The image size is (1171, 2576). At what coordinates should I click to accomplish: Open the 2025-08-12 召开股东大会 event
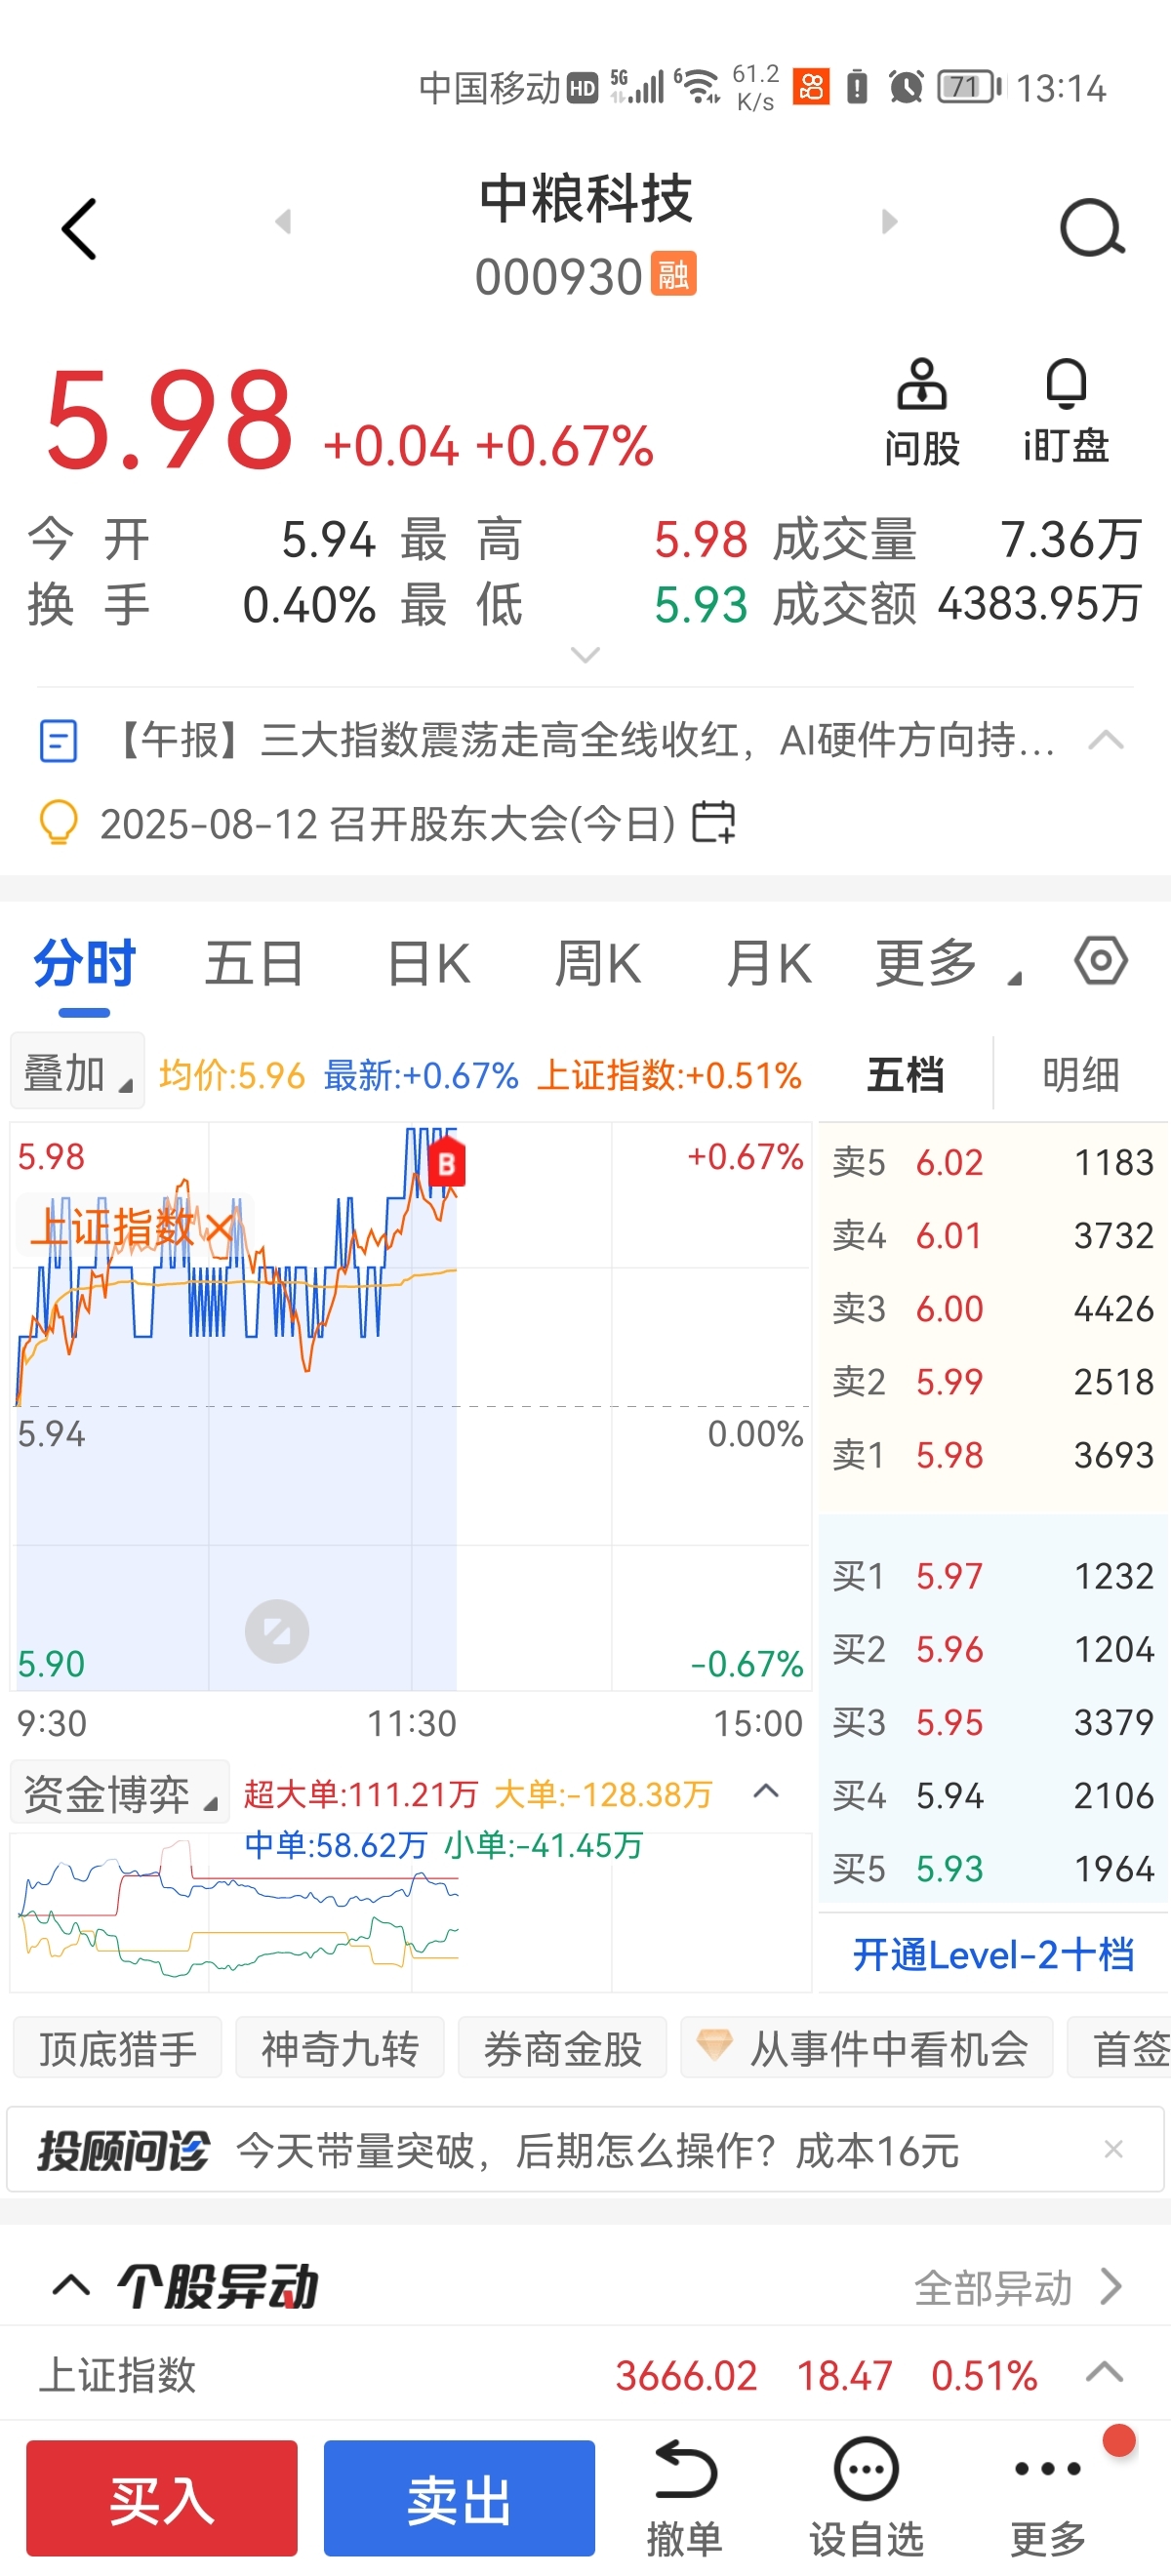tap(389, 824)
